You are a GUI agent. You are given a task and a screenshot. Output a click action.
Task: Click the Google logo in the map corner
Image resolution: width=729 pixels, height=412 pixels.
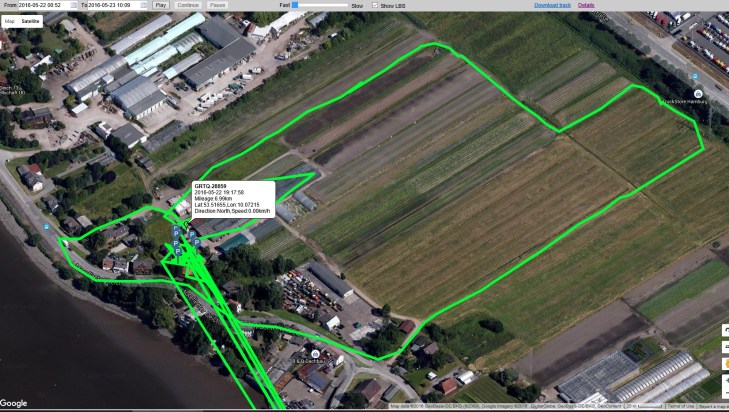pyautogui.click(x=14, y=403)
